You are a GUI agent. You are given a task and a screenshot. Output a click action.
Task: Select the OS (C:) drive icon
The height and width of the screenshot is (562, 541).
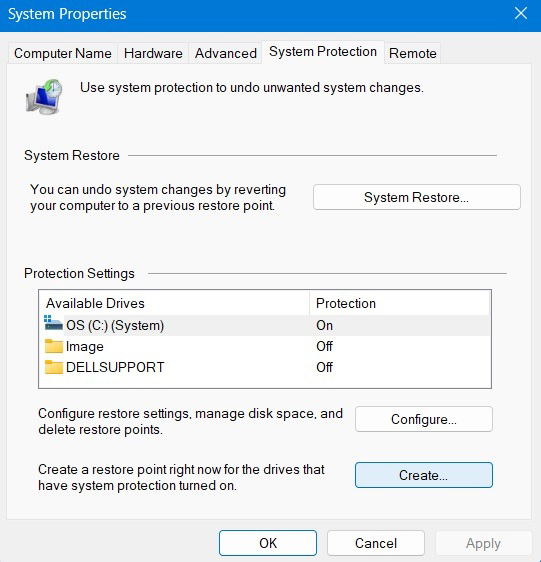click(x=53, y=323)
